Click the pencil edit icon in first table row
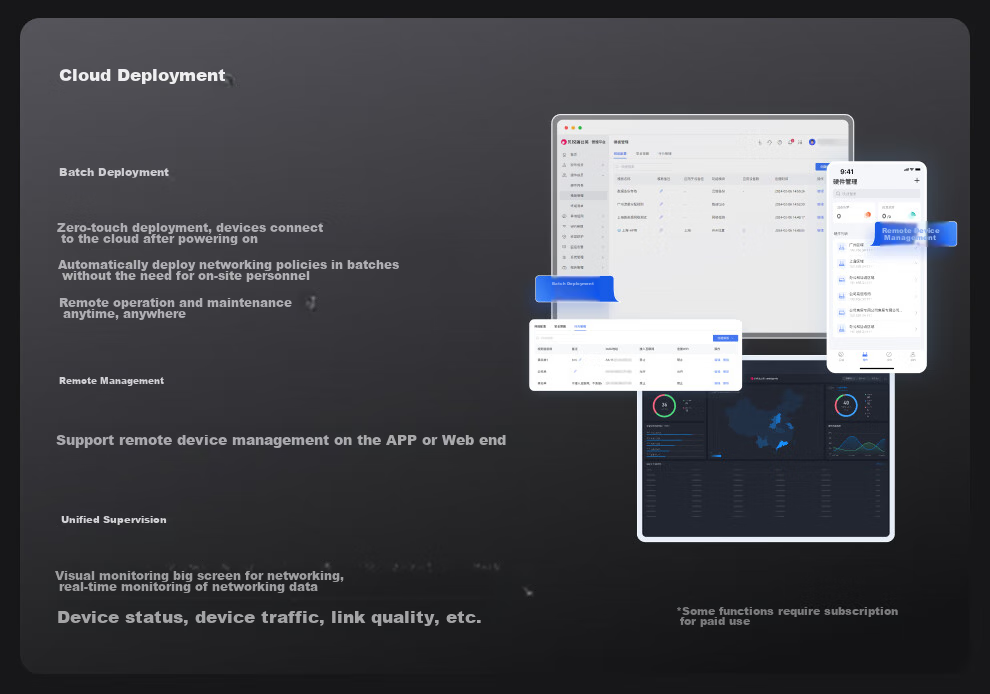990x694 pixels. click(660, 190)
